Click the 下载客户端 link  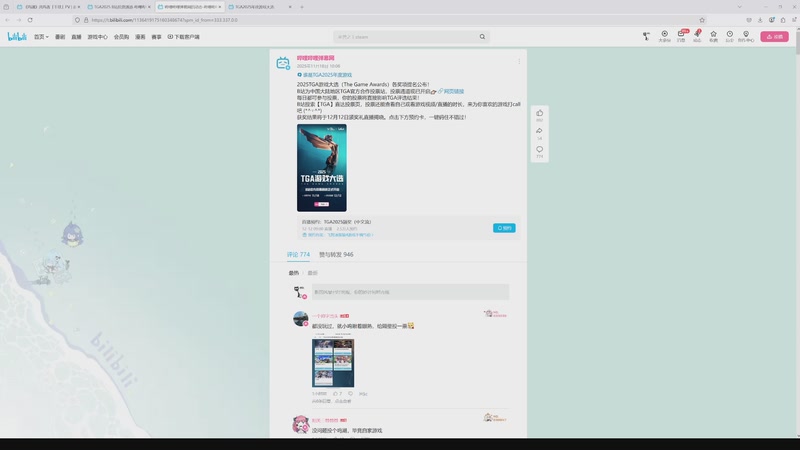184,37
